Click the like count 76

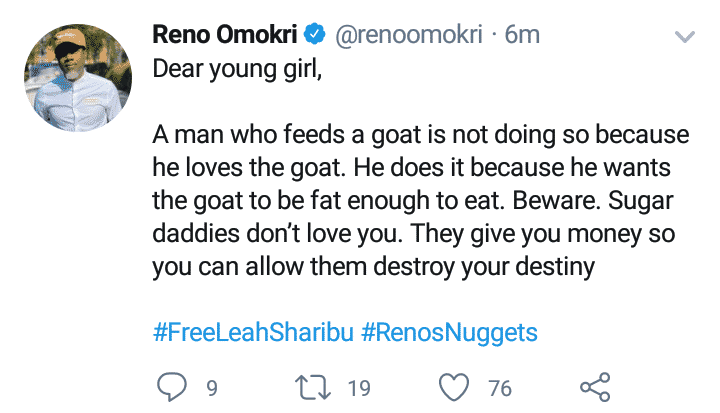coord(500,387)
